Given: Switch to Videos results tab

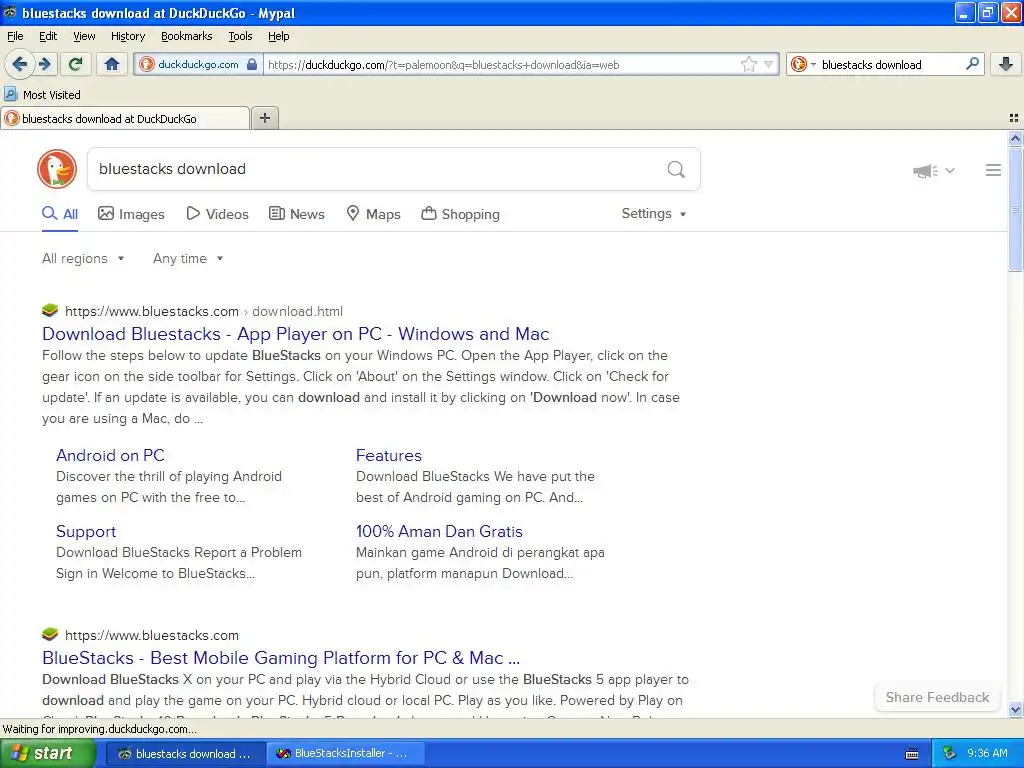Looking at the screenshot, I should [217, 214].
